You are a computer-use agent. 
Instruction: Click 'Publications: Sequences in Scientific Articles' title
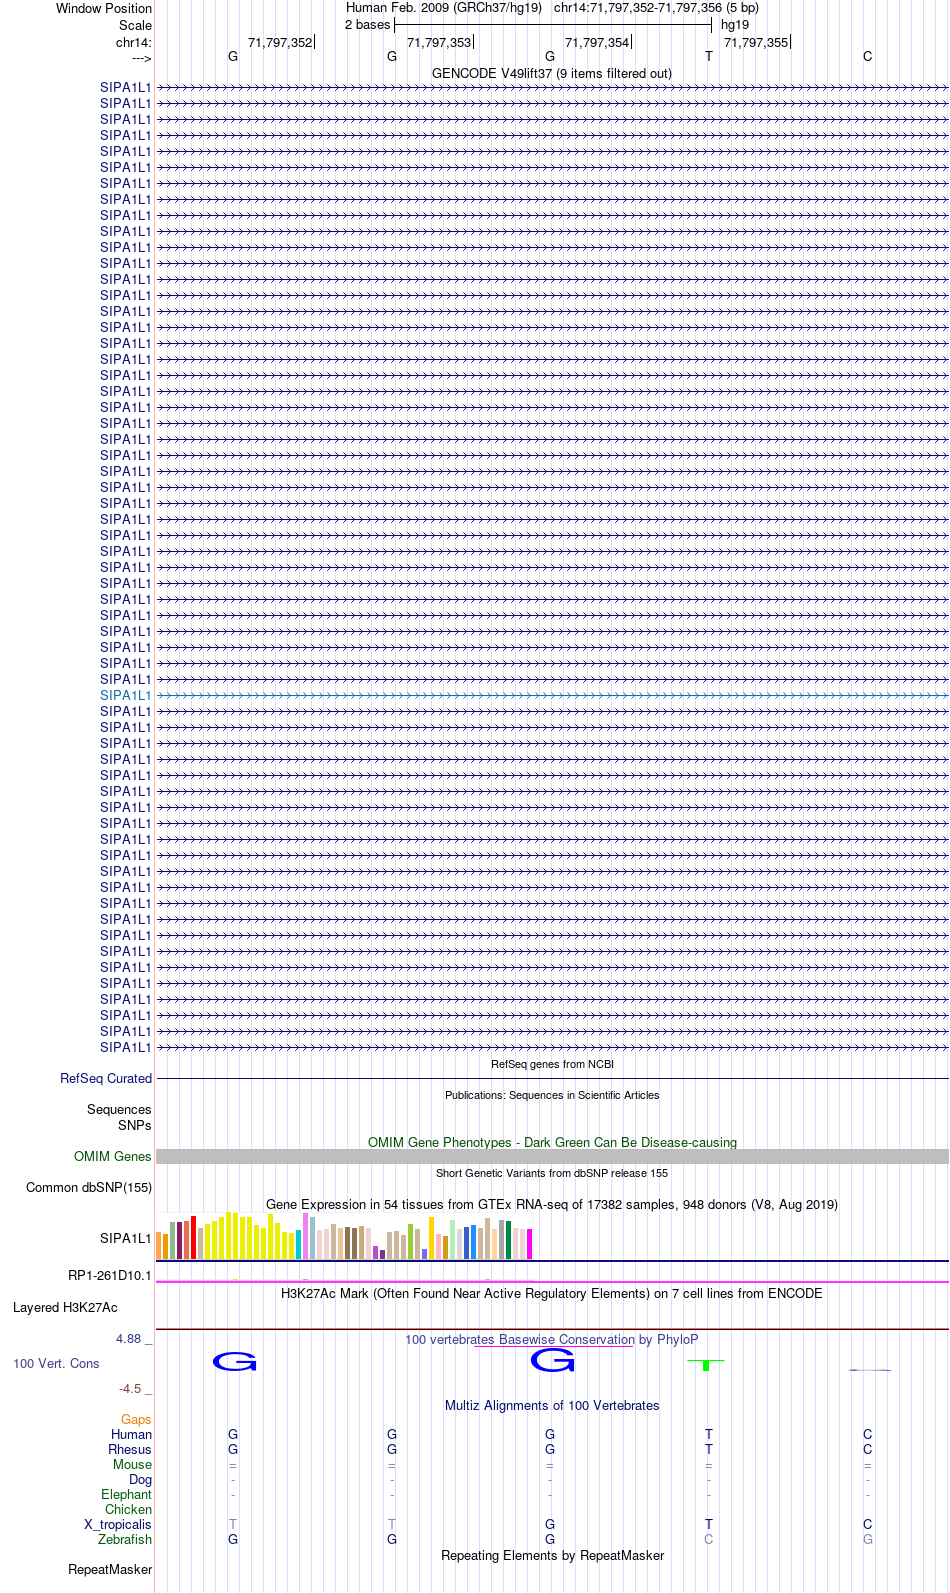pos(552,1095)
